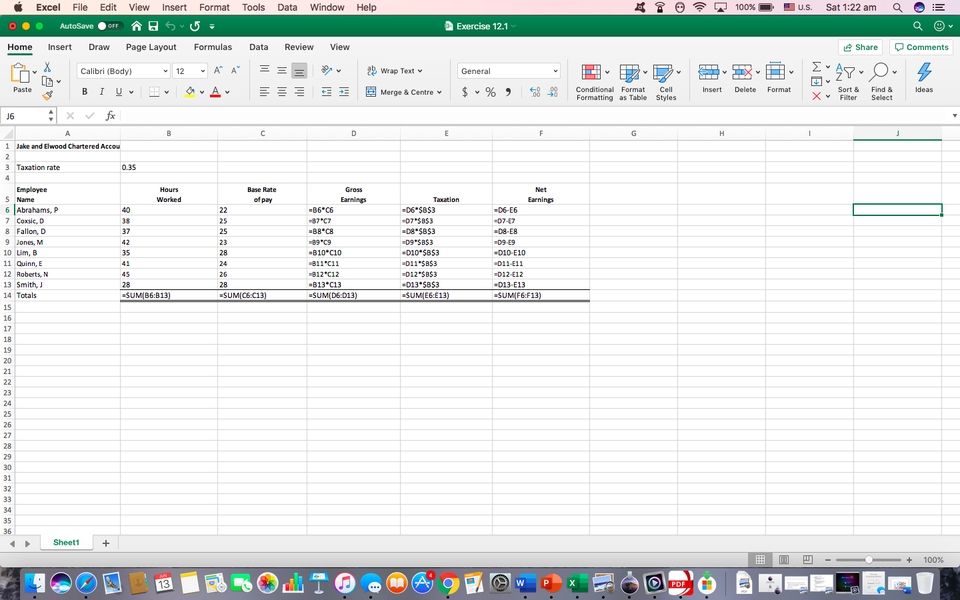The image size is (960, 600).
Task: Apply the red font colour swatch
Action: 215,92
